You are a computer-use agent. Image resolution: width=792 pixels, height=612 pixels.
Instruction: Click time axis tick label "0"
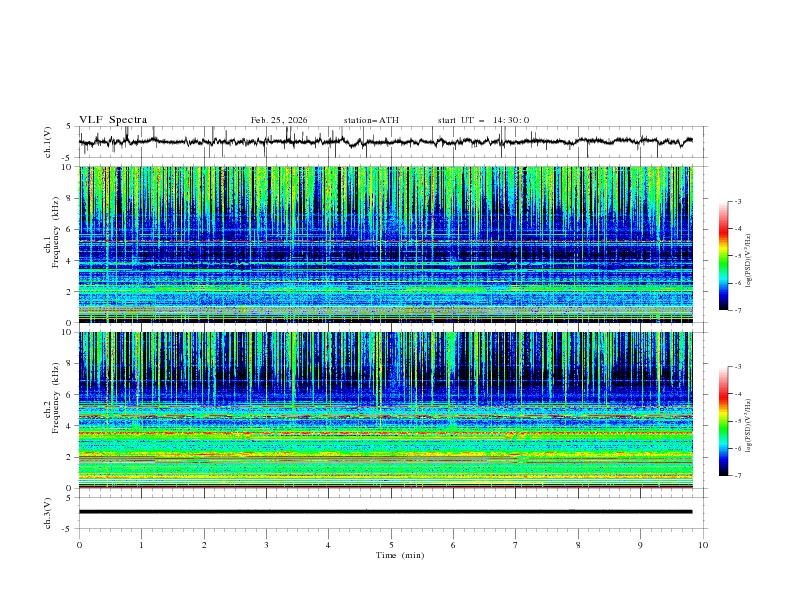(79, 545)
